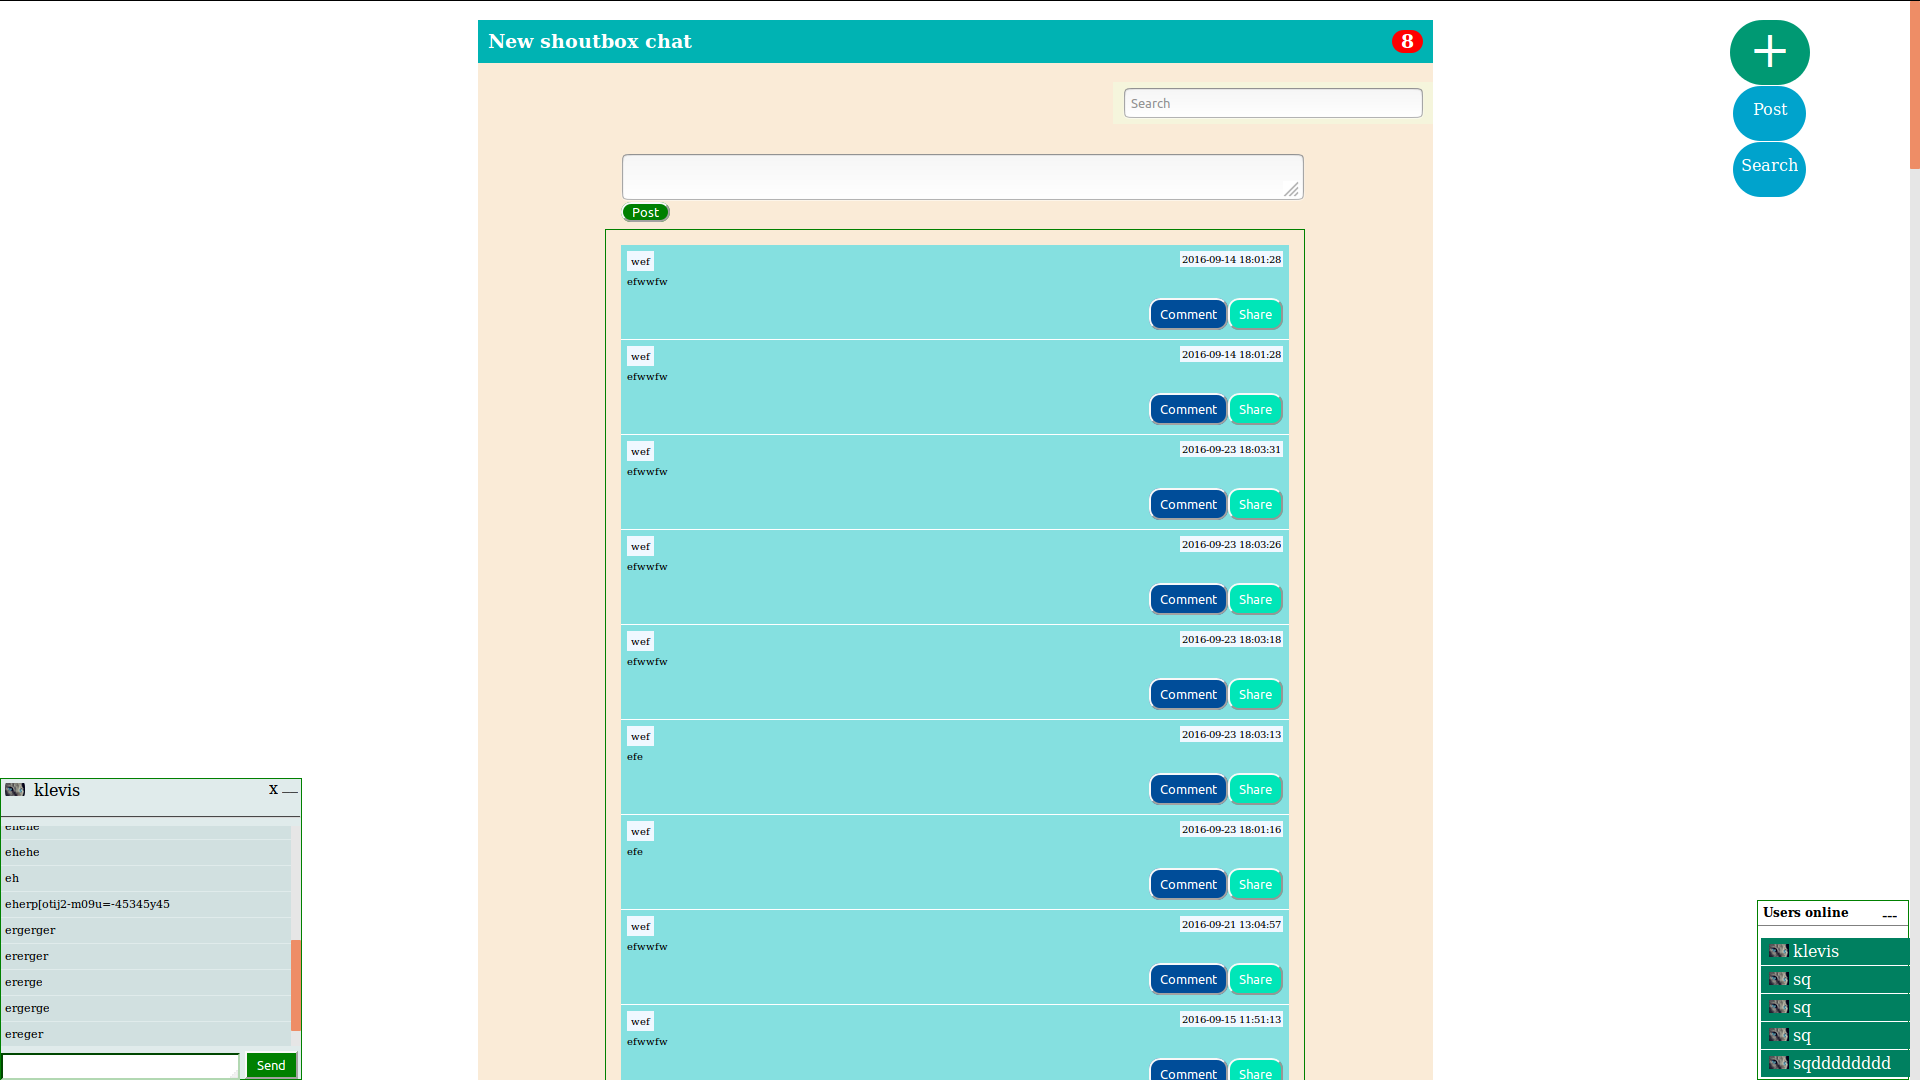
Task: Open the circular Post icon
Action: click(x=1768, y=113)
